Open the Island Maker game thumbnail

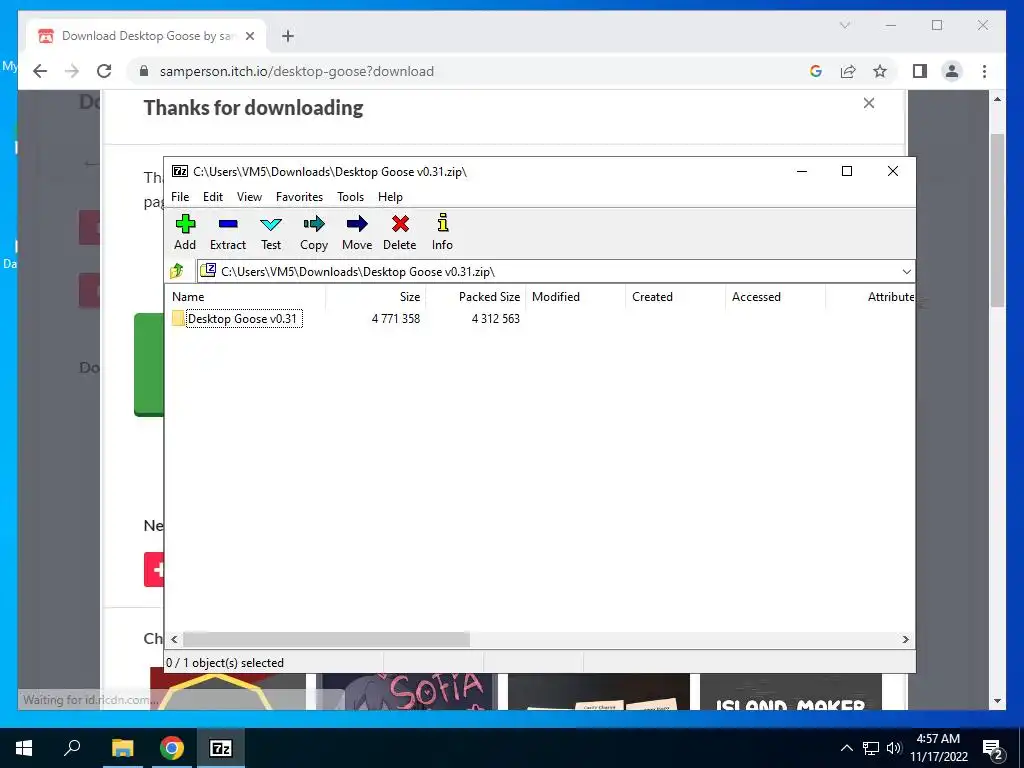[x=790, y=692]
